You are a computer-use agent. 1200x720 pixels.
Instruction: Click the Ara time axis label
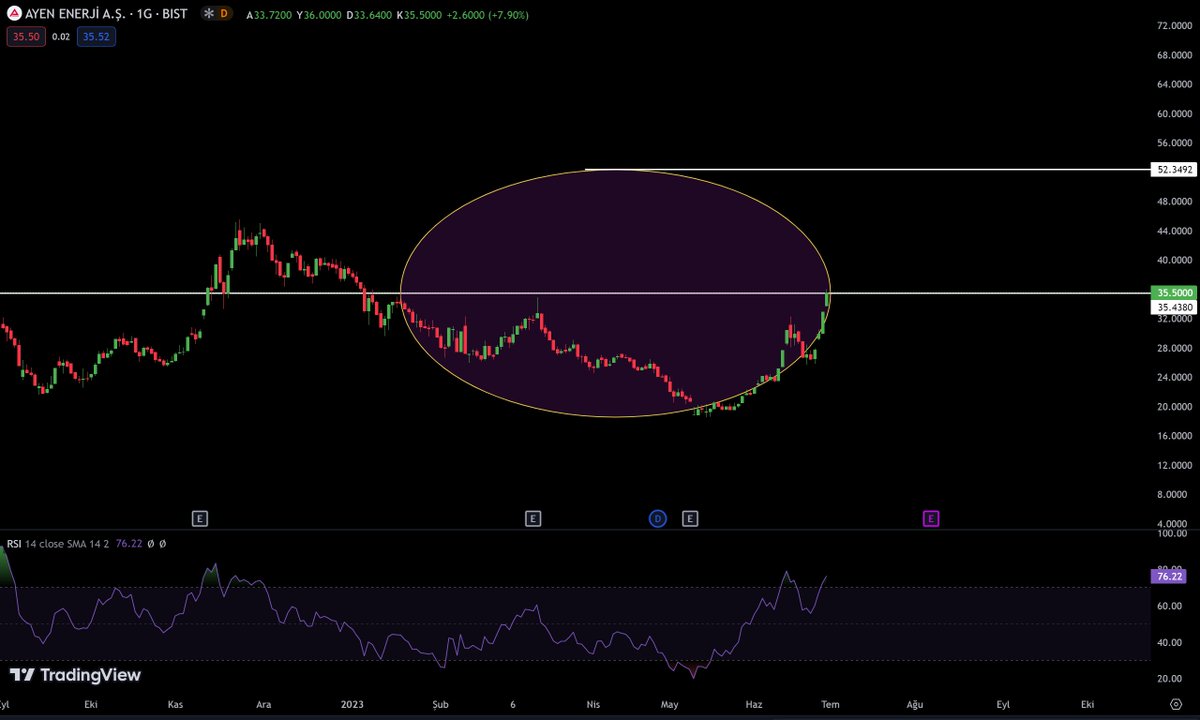pos(264,704)
